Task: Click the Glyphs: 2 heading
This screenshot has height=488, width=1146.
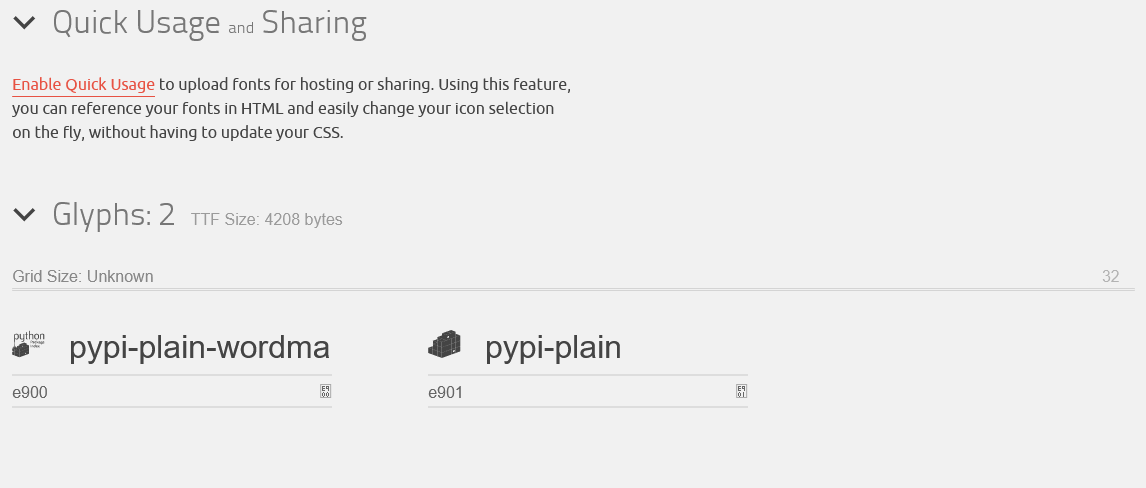Action: tap(114, 215)
